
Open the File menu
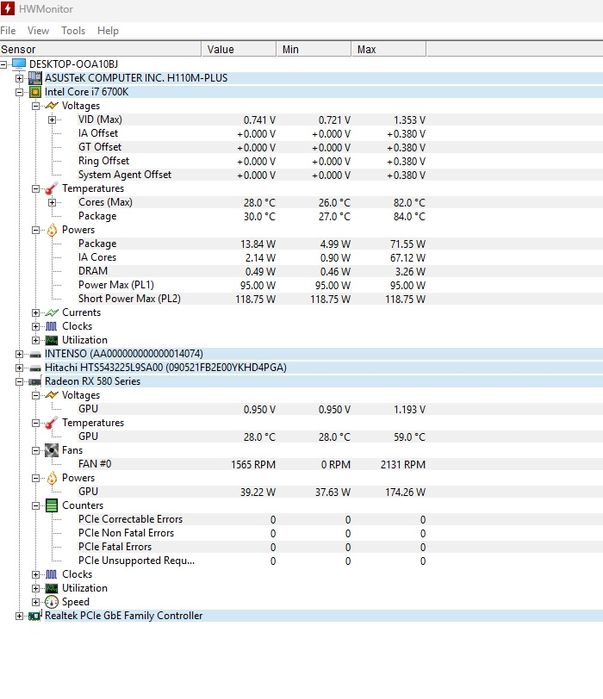pos(8,30)
